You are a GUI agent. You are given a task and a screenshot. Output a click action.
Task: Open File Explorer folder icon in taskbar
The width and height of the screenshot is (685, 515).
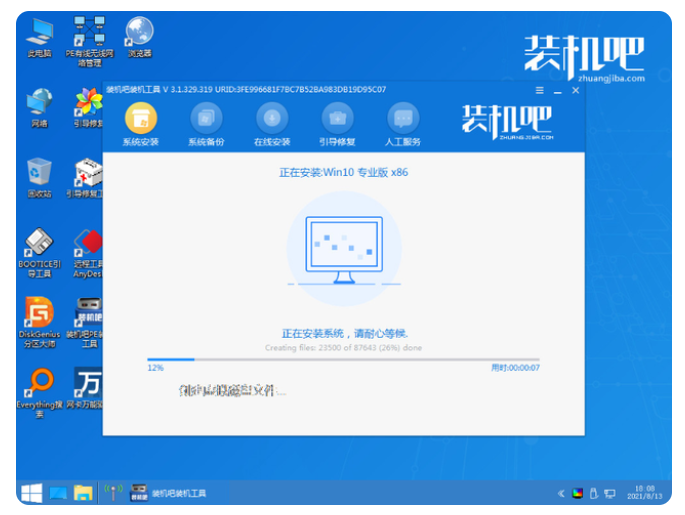point(83,492)
